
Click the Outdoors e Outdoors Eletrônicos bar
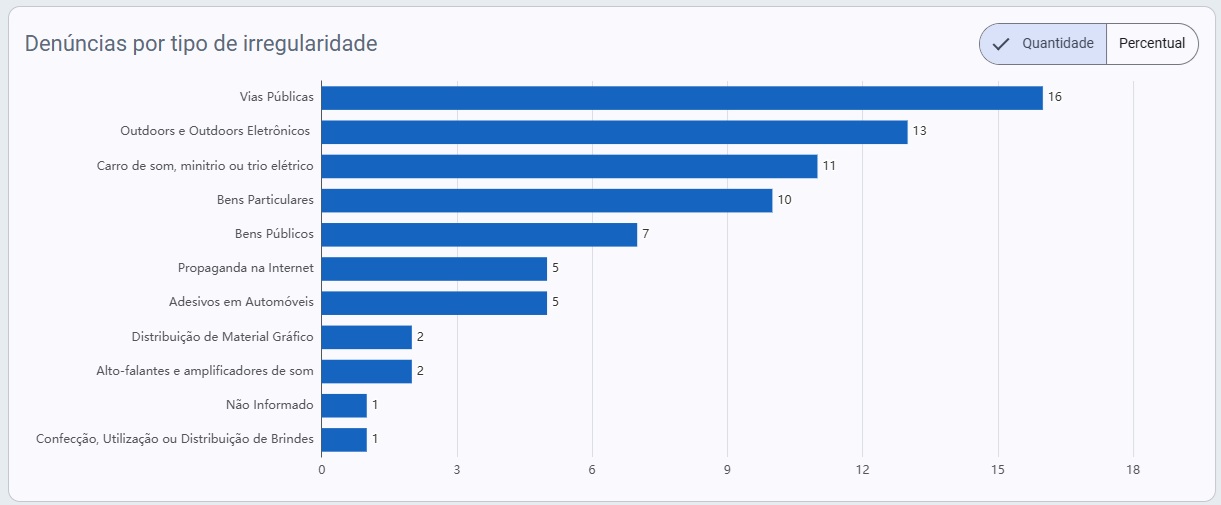point(615,132)
